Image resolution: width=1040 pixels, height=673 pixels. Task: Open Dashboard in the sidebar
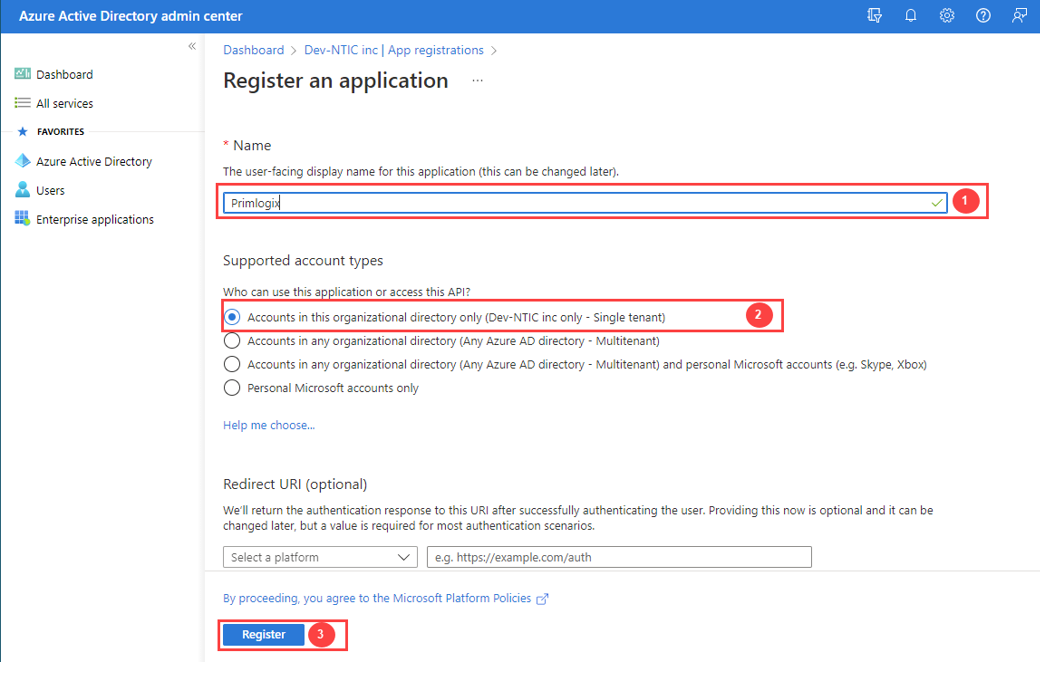point(64,74)
